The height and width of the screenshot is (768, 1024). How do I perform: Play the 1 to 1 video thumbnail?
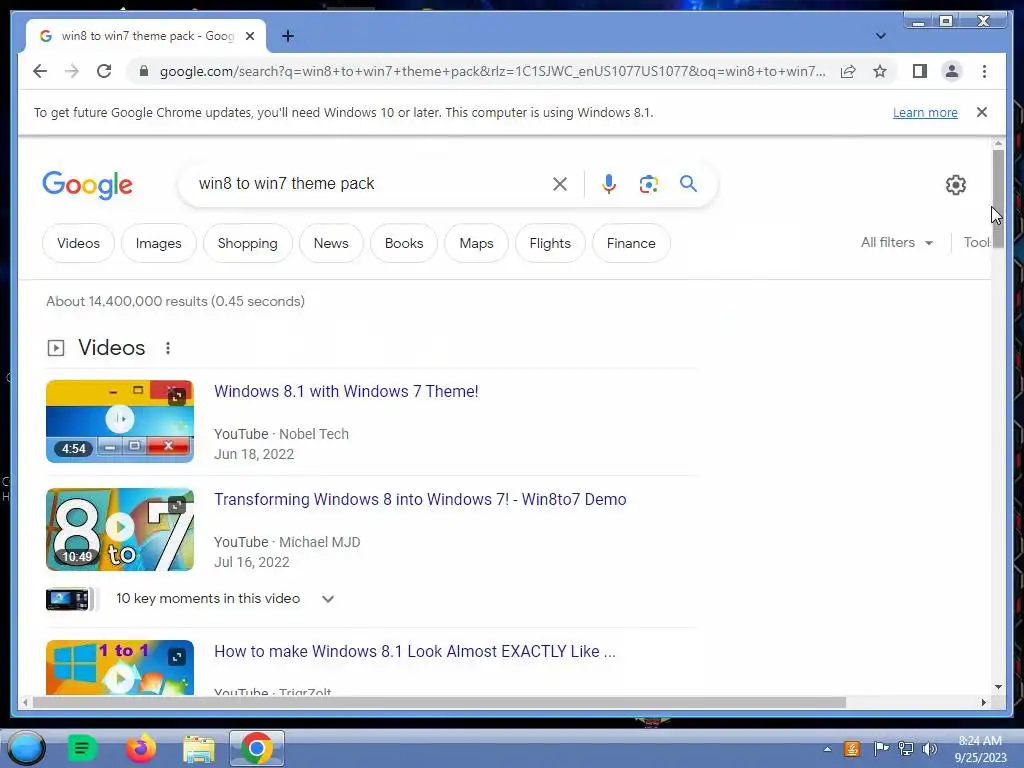point(120,667)
